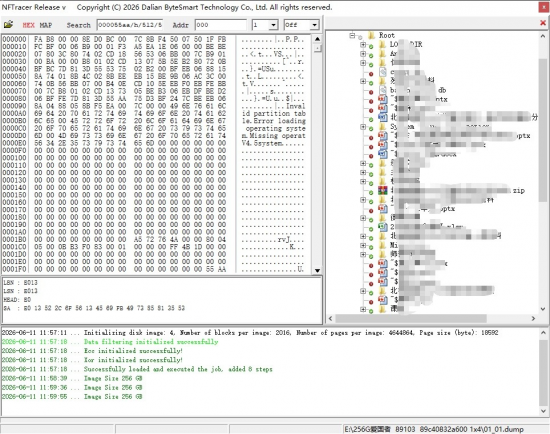Click hex view scrollbar down arrow
Viewport: 550px width, 434px height.
tap(317, 271)
